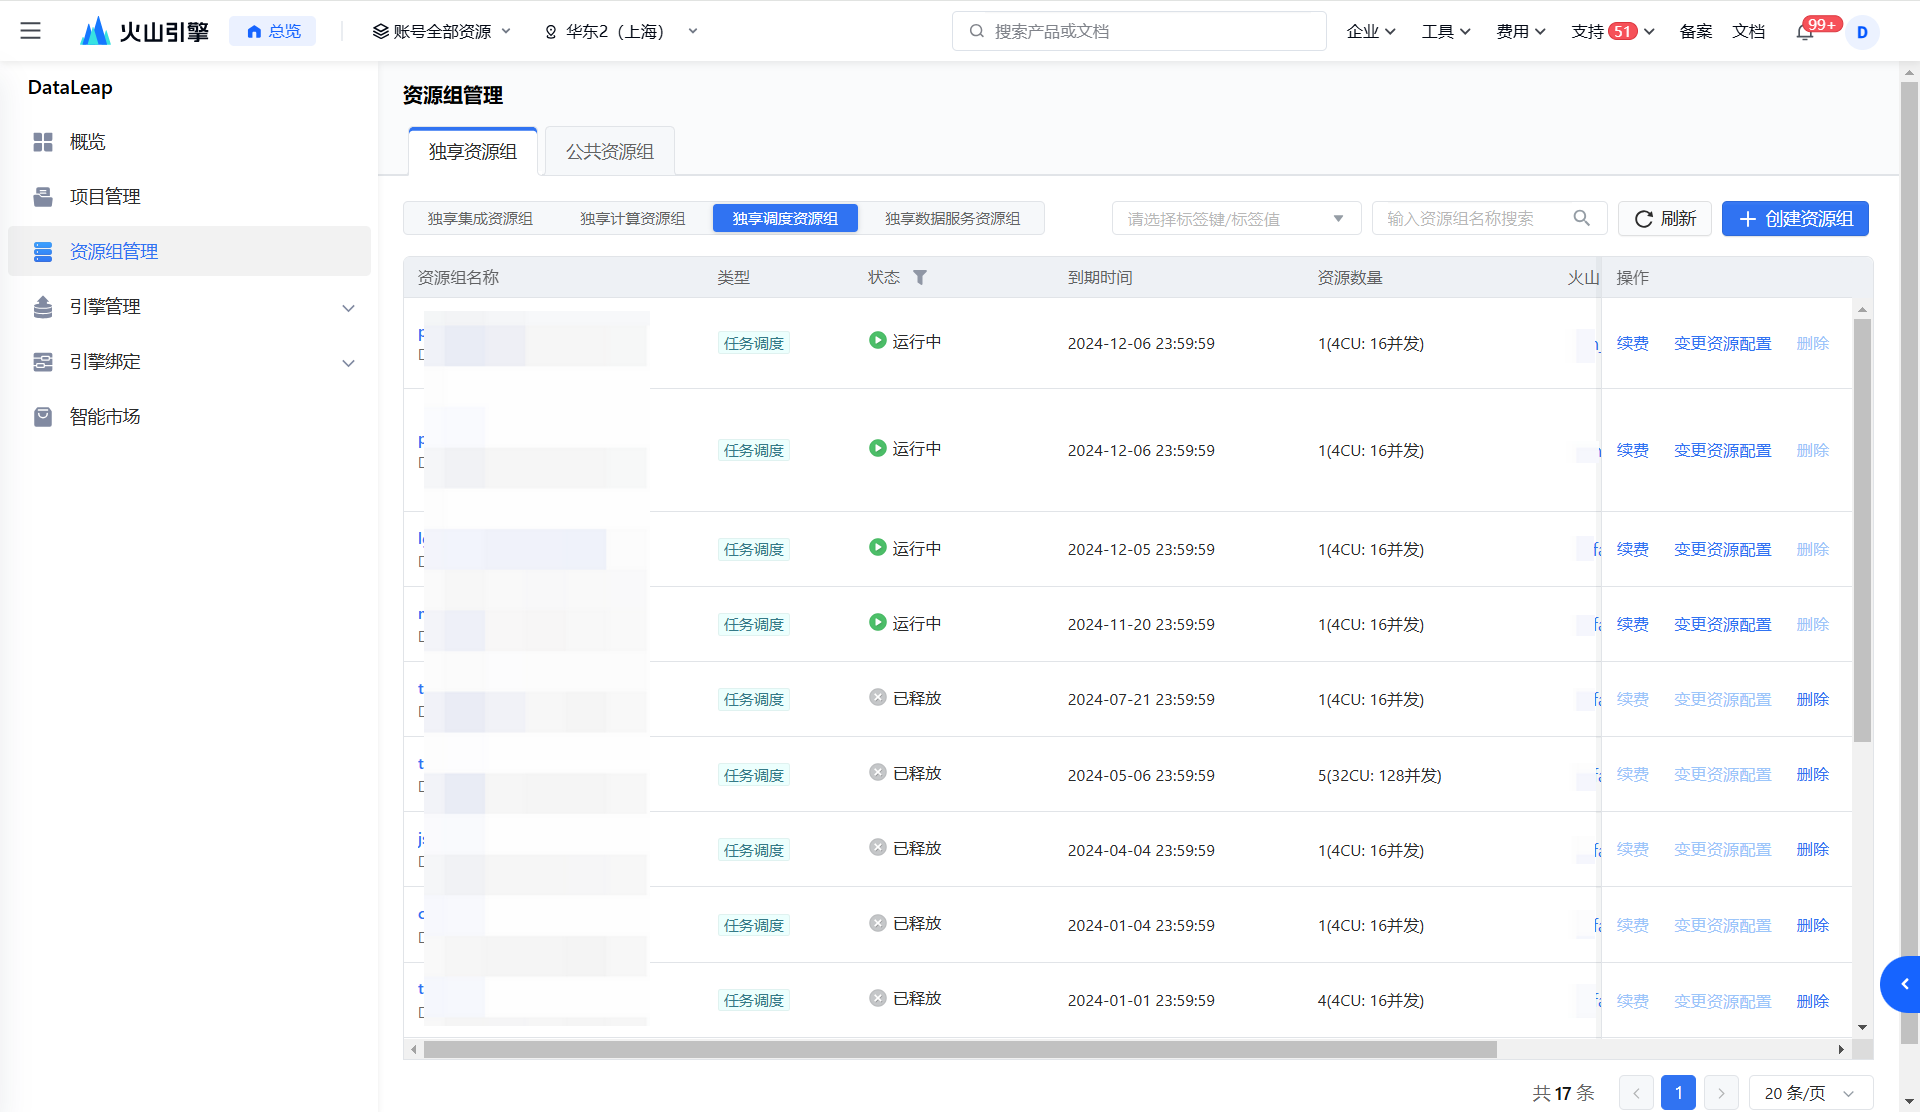Click the 运行中 status icon for 2024-12-05 row
This screenshot has width=1920, height=1112.
(877, 548)
